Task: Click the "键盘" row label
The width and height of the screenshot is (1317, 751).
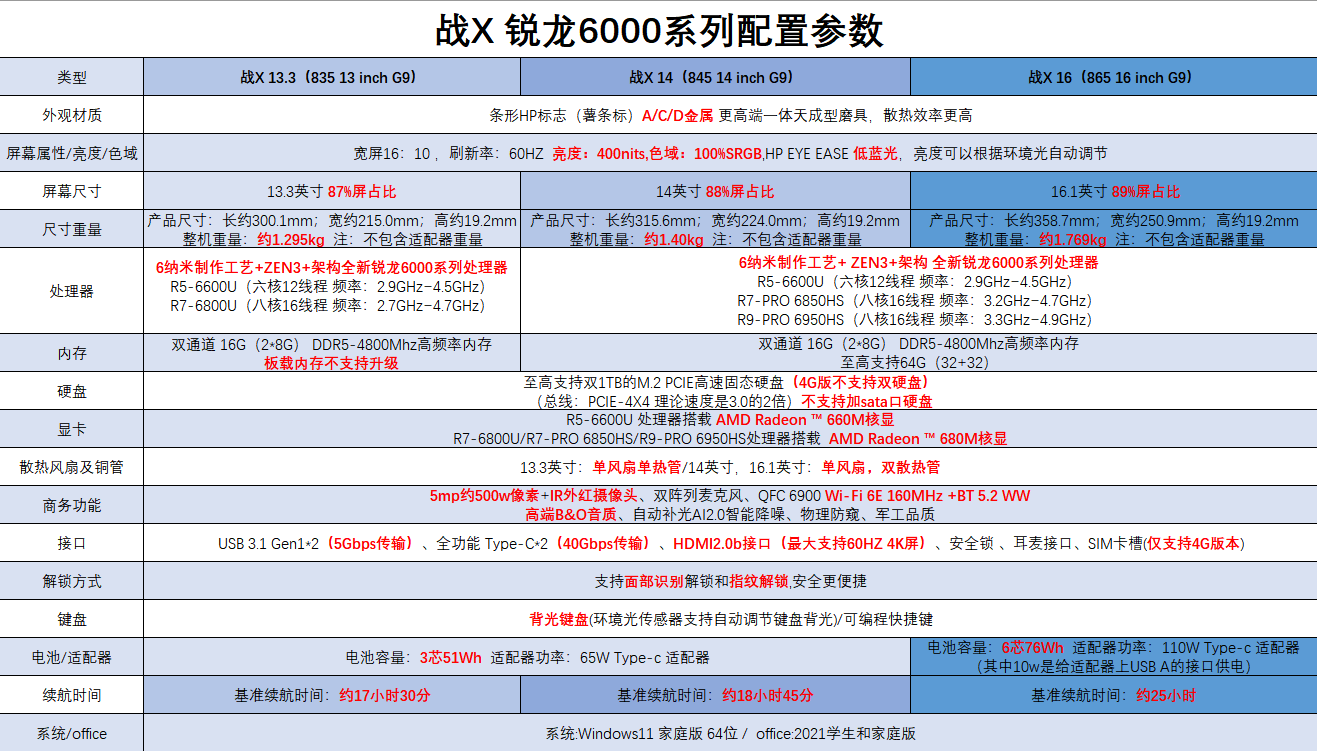Action: 72,619
